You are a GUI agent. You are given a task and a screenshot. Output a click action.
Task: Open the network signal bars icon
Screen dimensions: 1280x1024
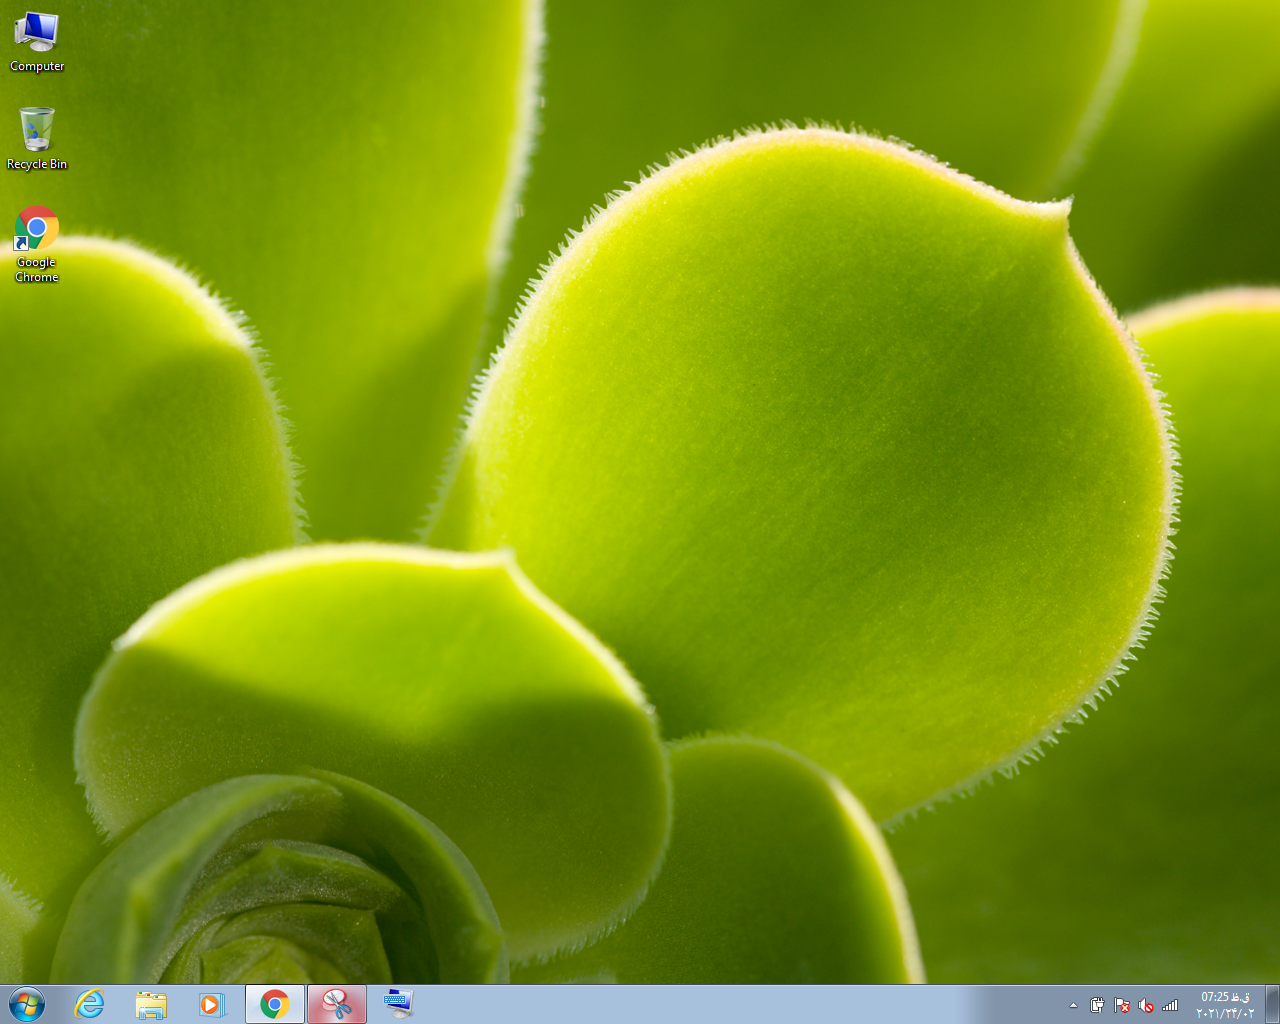pyautogui.click(x=1170, y=1005)
